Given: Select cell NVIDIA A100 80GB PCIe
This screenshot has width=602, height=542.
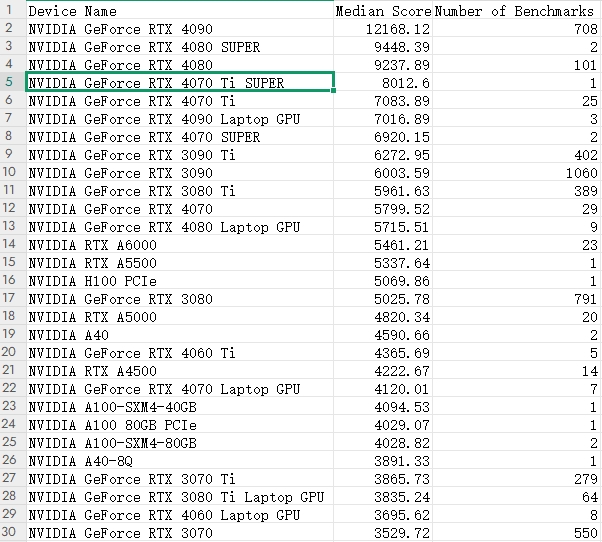Looking at the screenshot, I should tap(180, 424).
